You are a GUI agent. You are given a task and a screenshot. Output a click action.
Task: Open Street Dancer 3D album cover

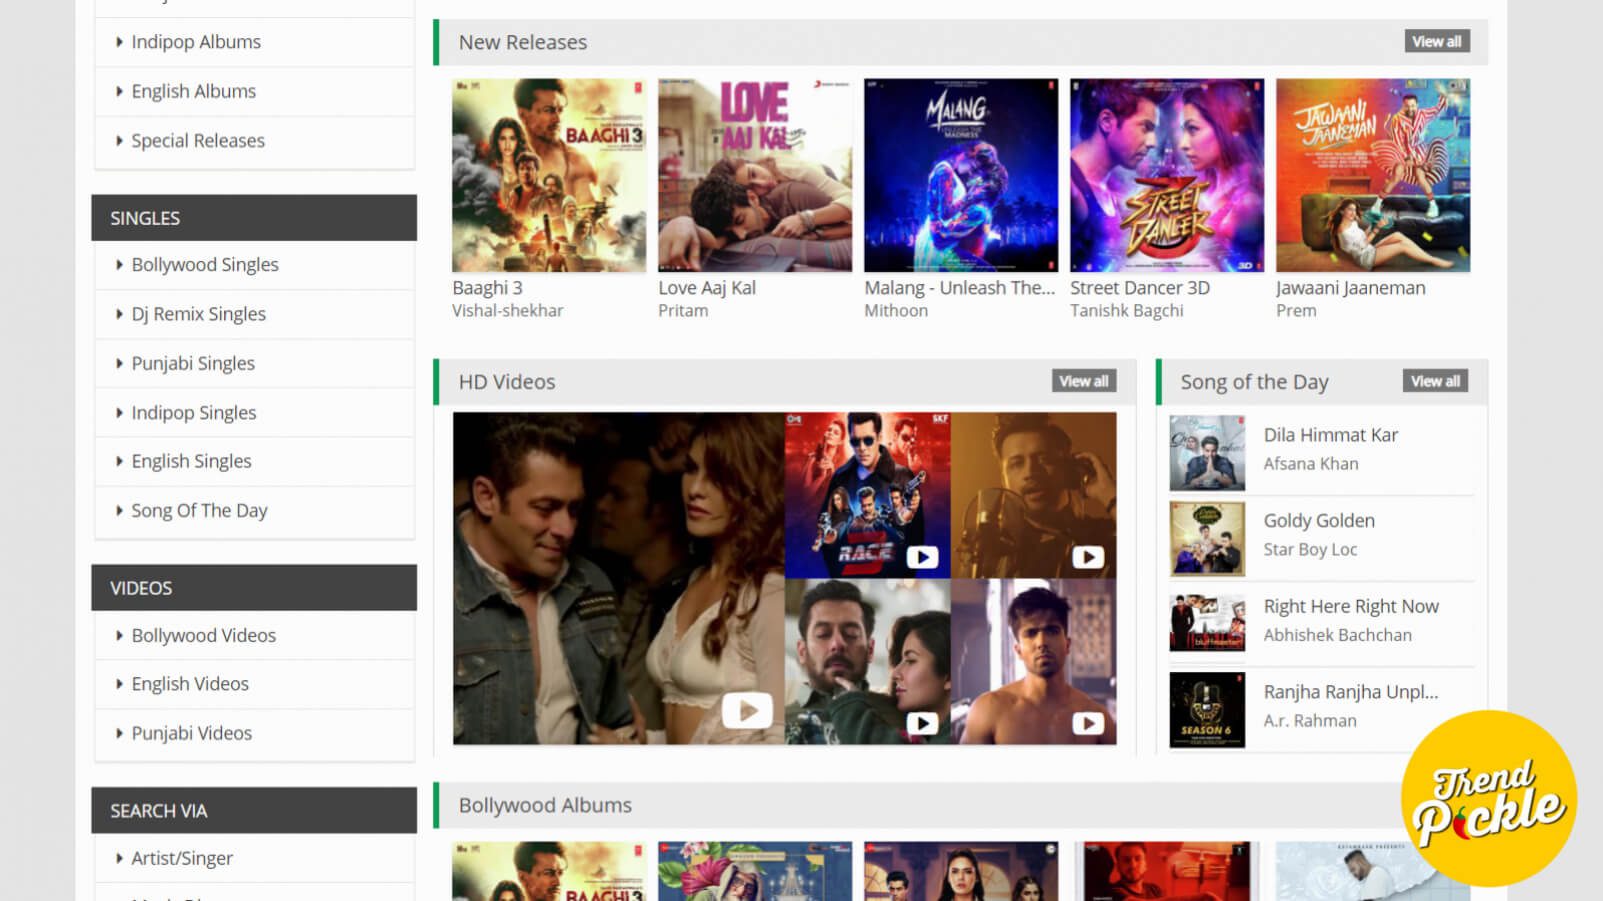coord(1167,175)
